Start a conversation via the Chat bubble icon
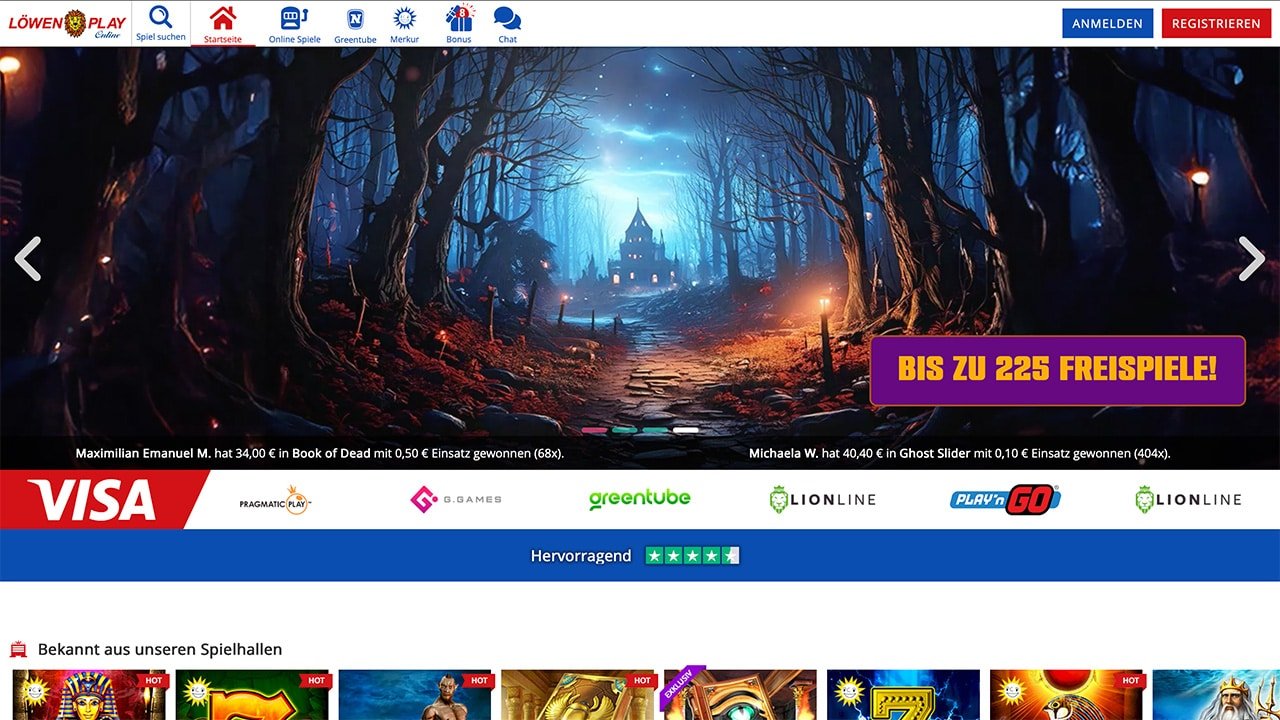The width and height of the screenshot is (1280, 720). 507,17
